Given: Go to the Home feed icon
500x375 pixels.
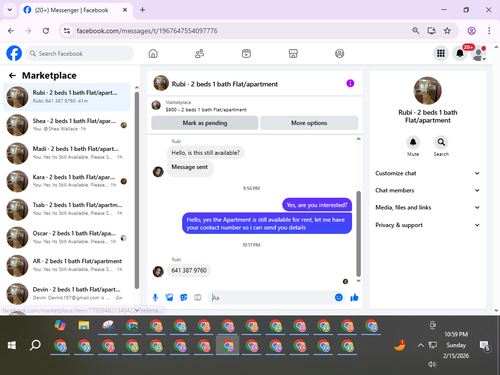Looking at the screenshot, I should [x=153, y=53].
